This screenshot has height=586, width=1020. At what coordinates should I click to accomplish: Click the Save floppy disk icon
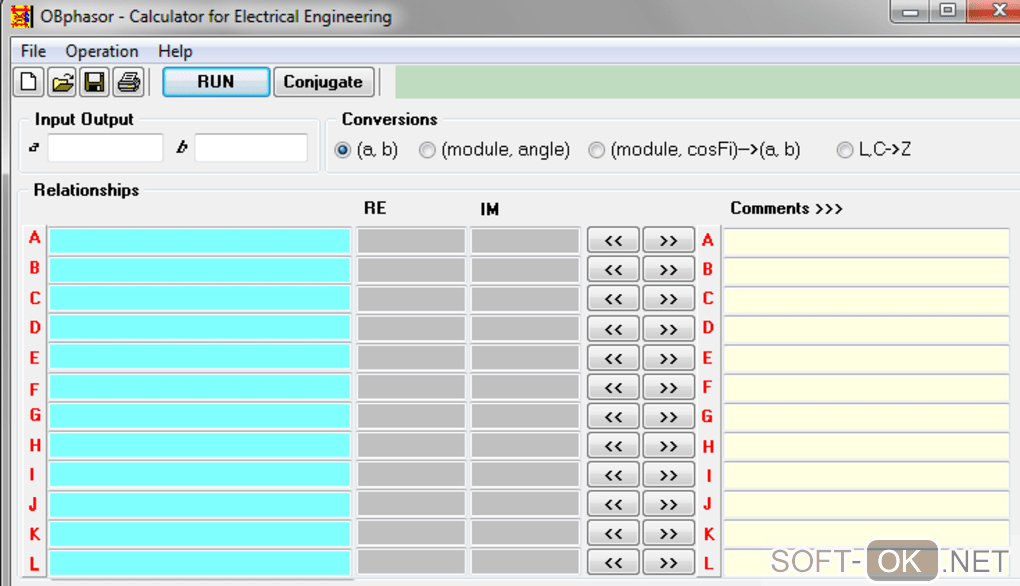coord(95,82)
